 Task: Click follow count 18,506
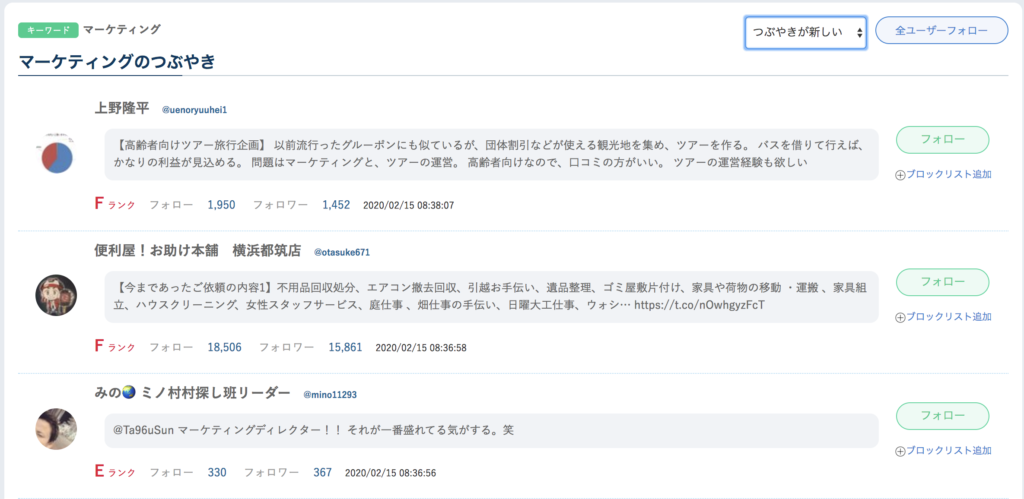click(x=225, y=347)
